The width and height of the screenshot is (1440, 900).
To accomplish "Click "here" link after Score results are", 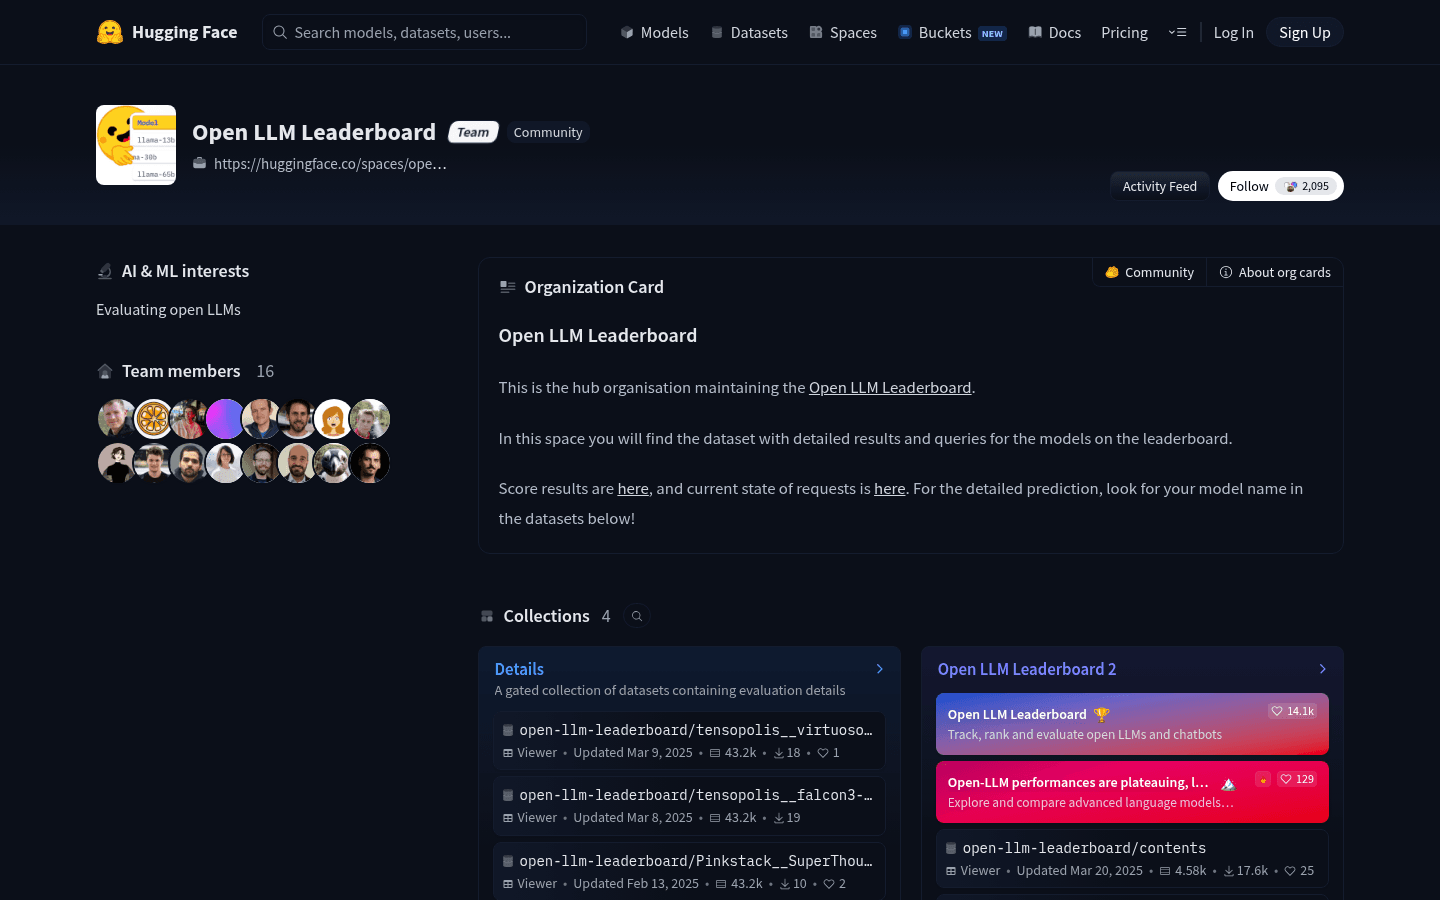I will tap(633, 489).
